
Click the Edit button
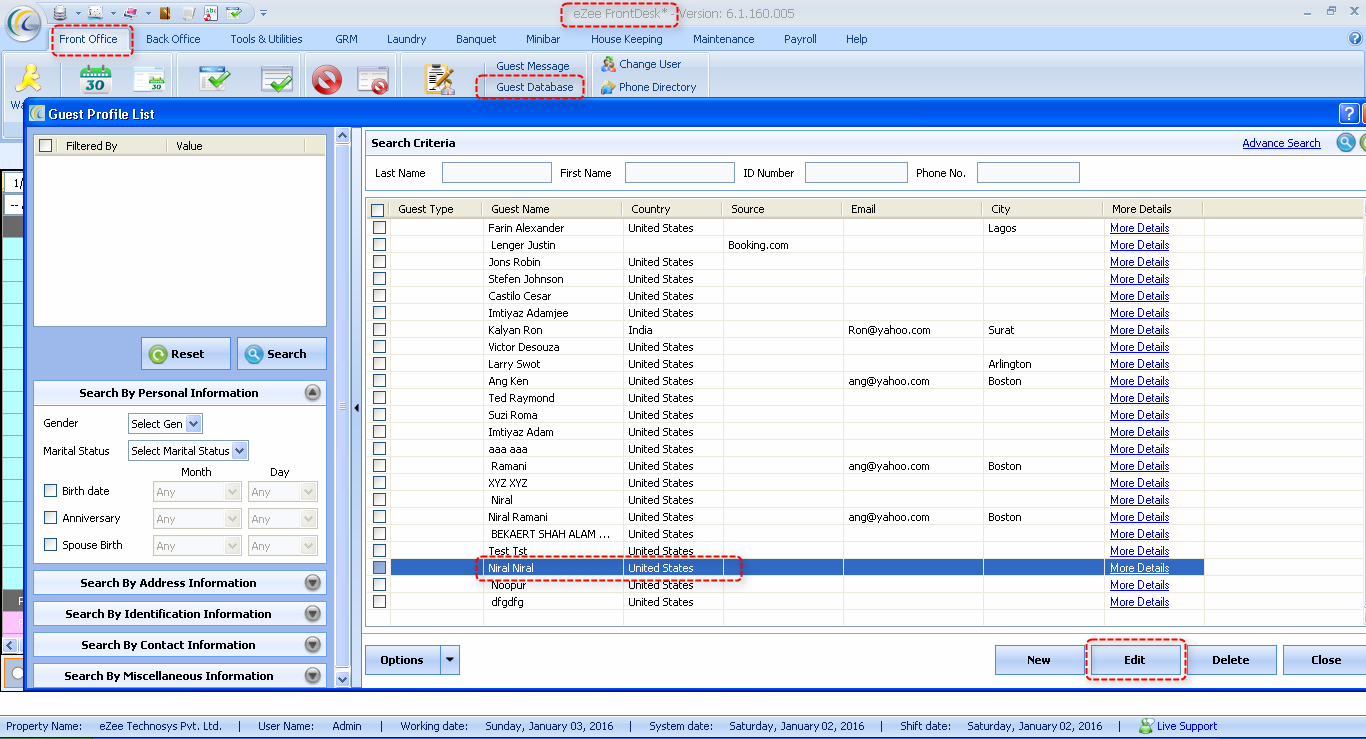(1135, 660)
